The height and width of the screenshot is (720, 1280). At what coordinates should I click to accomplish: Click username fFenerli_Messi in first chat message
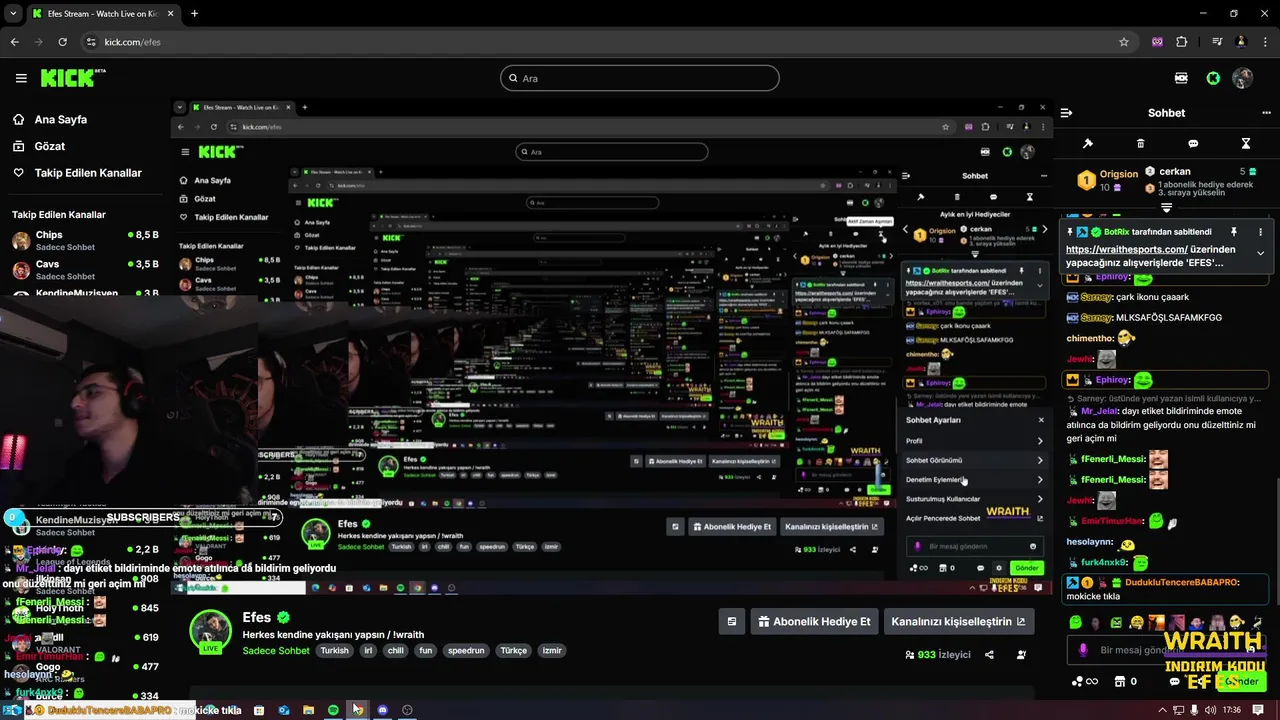pos(1113,459)
